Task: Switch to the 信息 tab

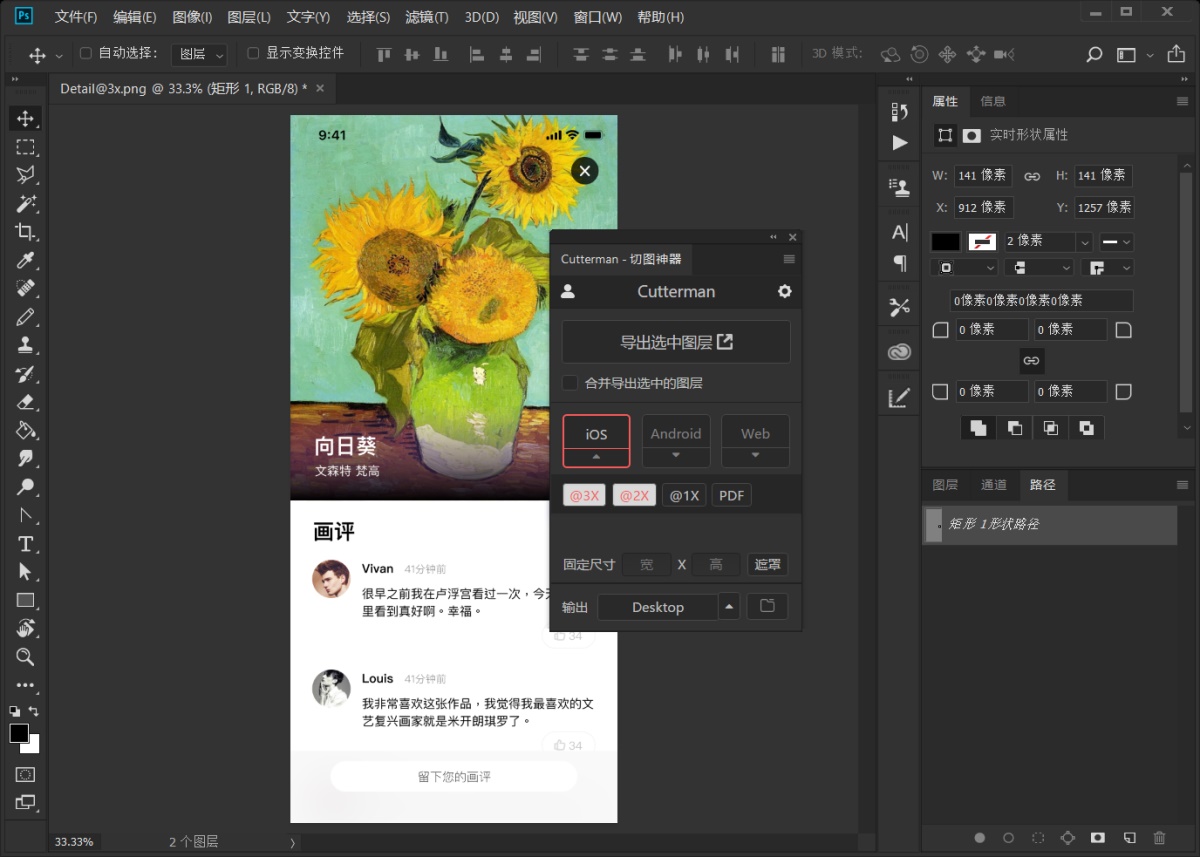Action: [993, 101]
